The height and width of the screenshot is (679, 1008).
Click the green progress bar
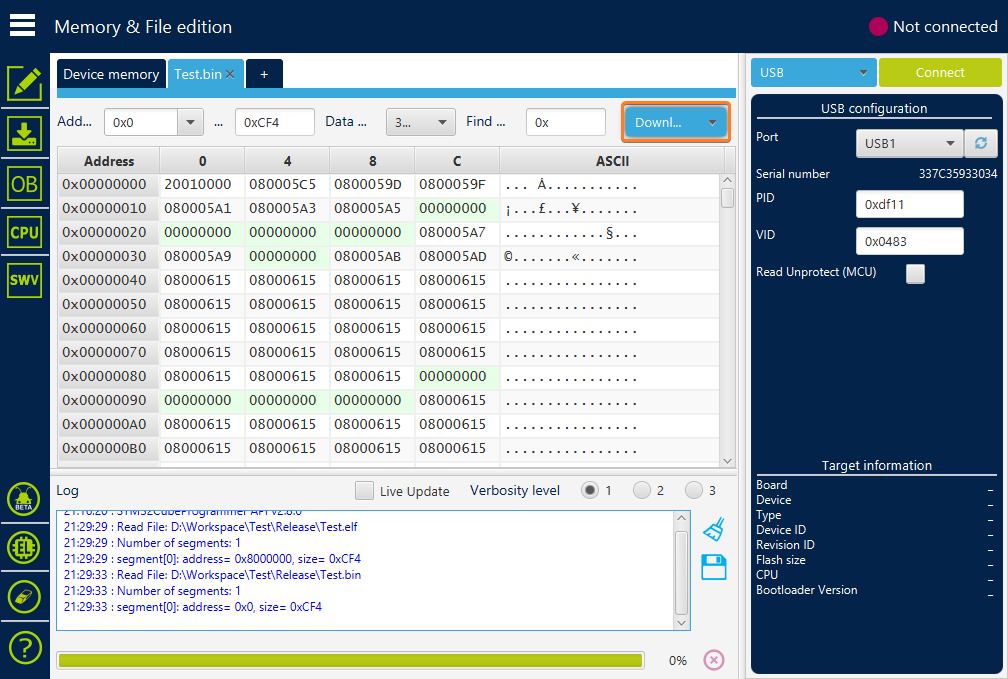click(350, 660)
